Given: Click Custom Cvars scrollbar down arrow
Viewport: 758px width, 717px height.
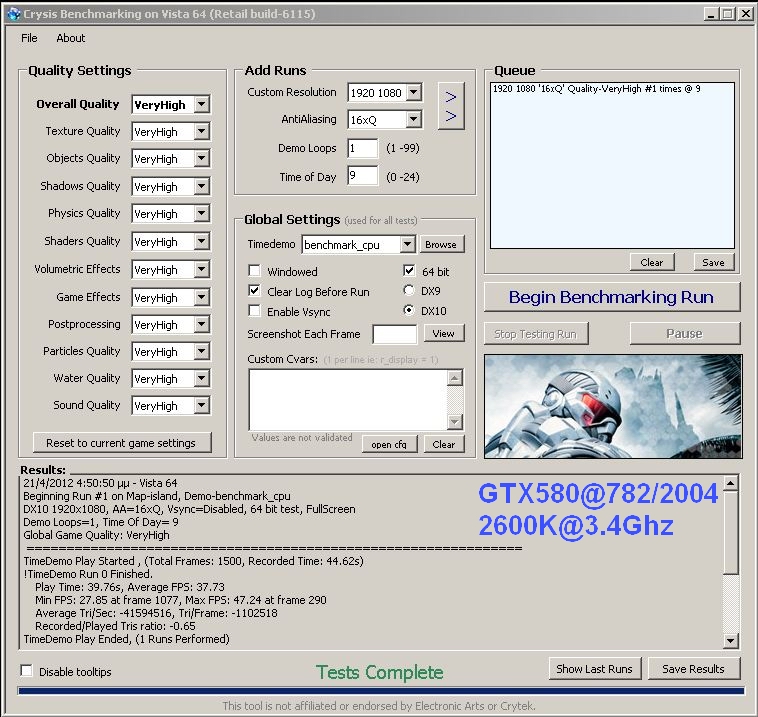Looking at the screenshot, I should 454,422.
